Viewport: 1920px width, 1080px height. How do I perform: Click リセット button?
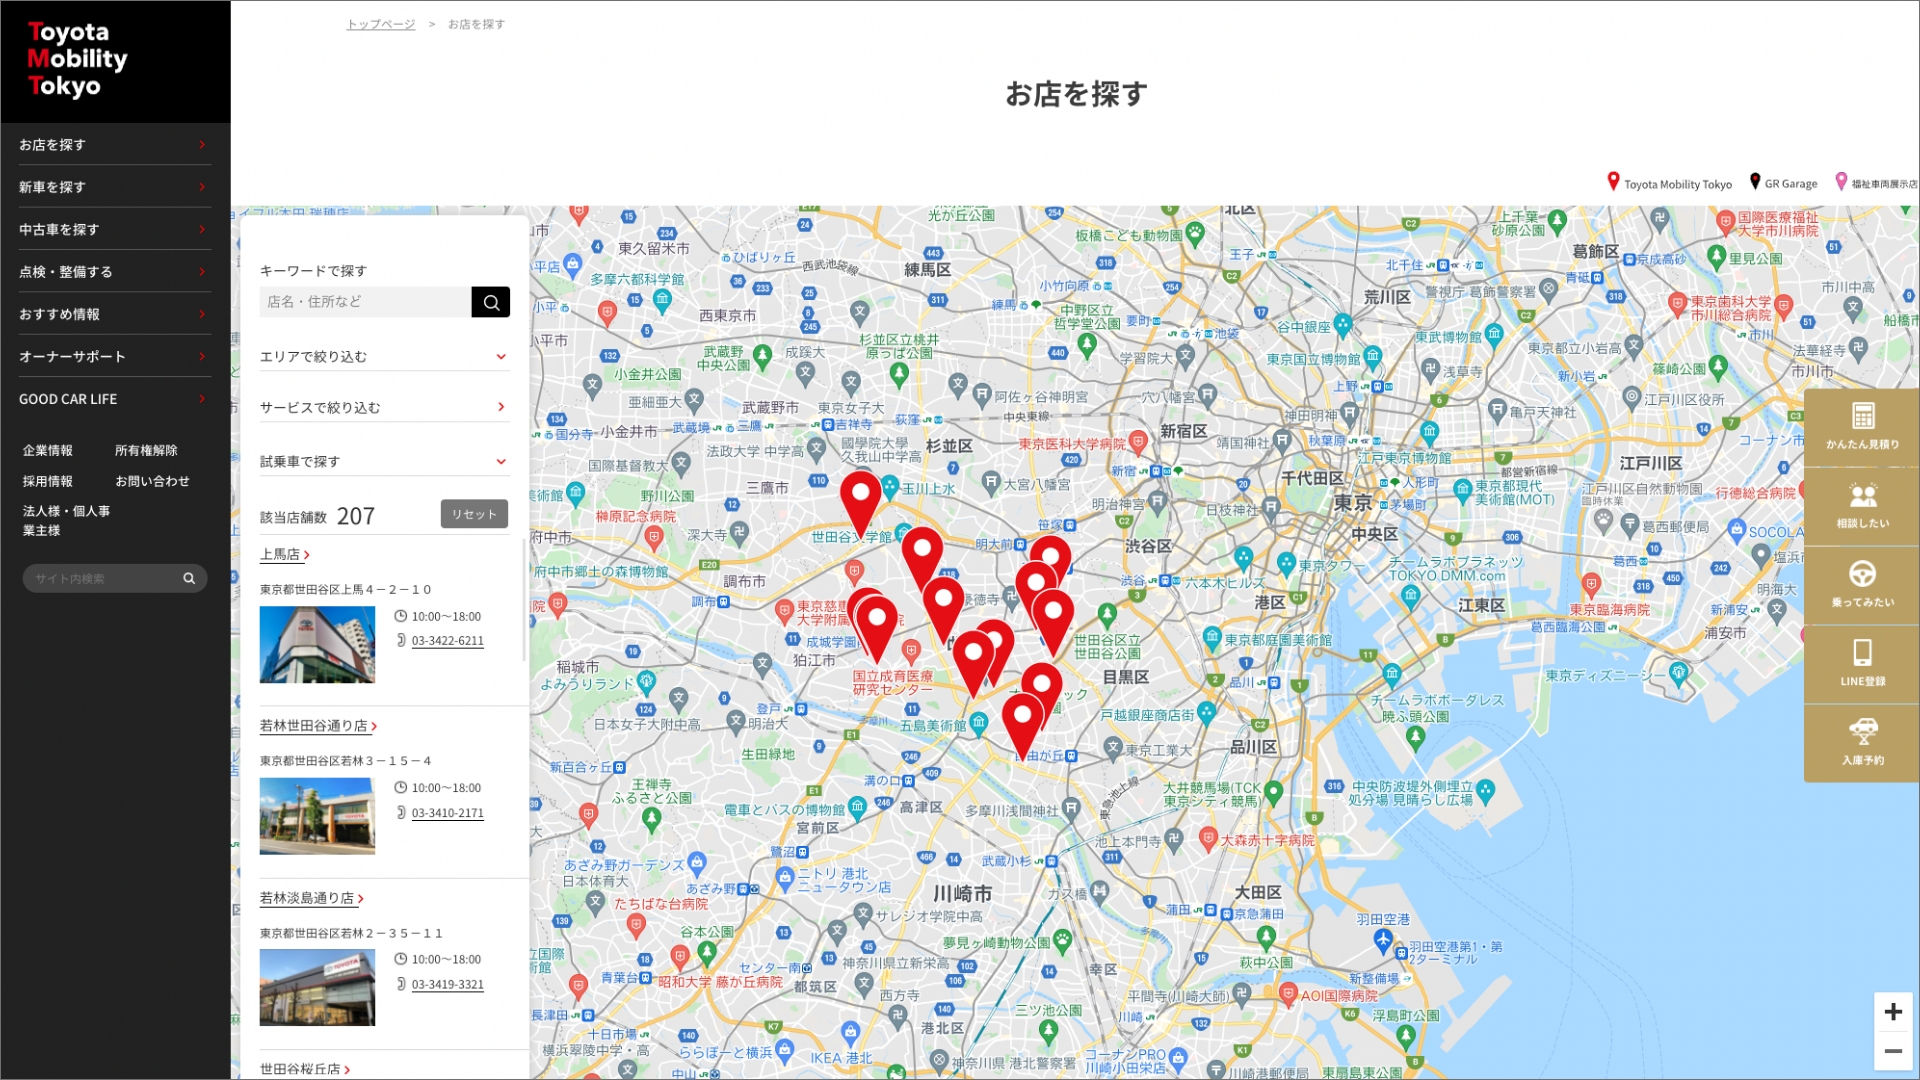[x=474, y=514]
